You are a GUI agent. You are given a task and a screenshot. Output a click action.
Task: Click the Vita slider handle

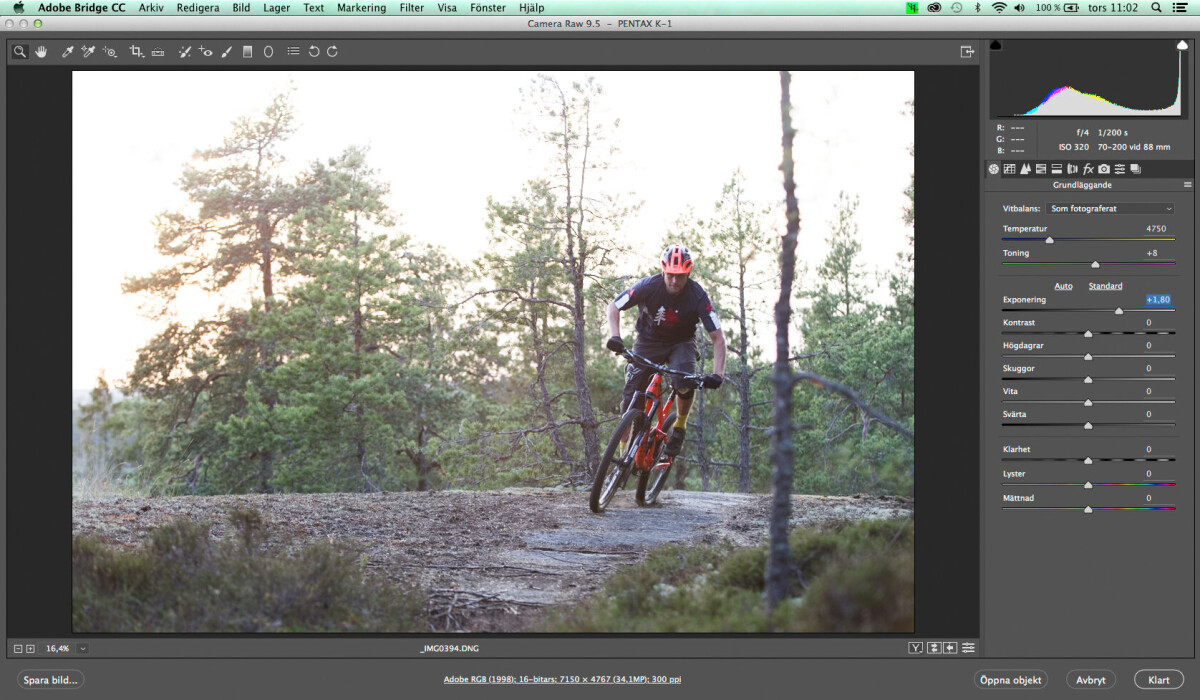click(x=1088, y=402)
